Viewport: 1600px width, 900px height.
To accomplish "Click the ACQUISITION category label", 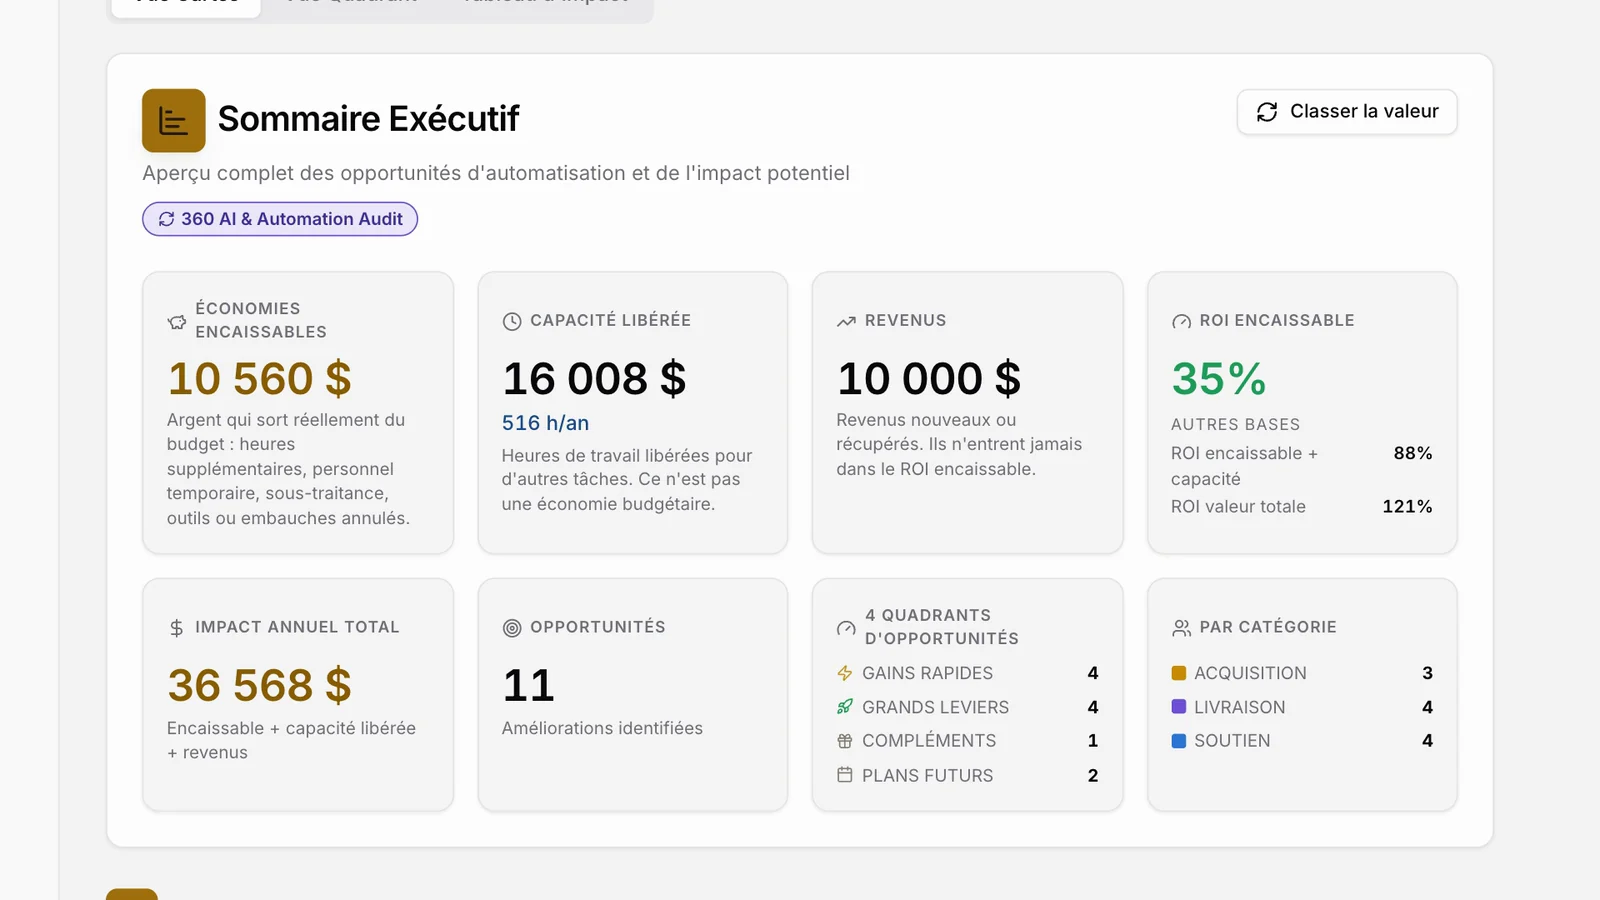I will 1250,673.
